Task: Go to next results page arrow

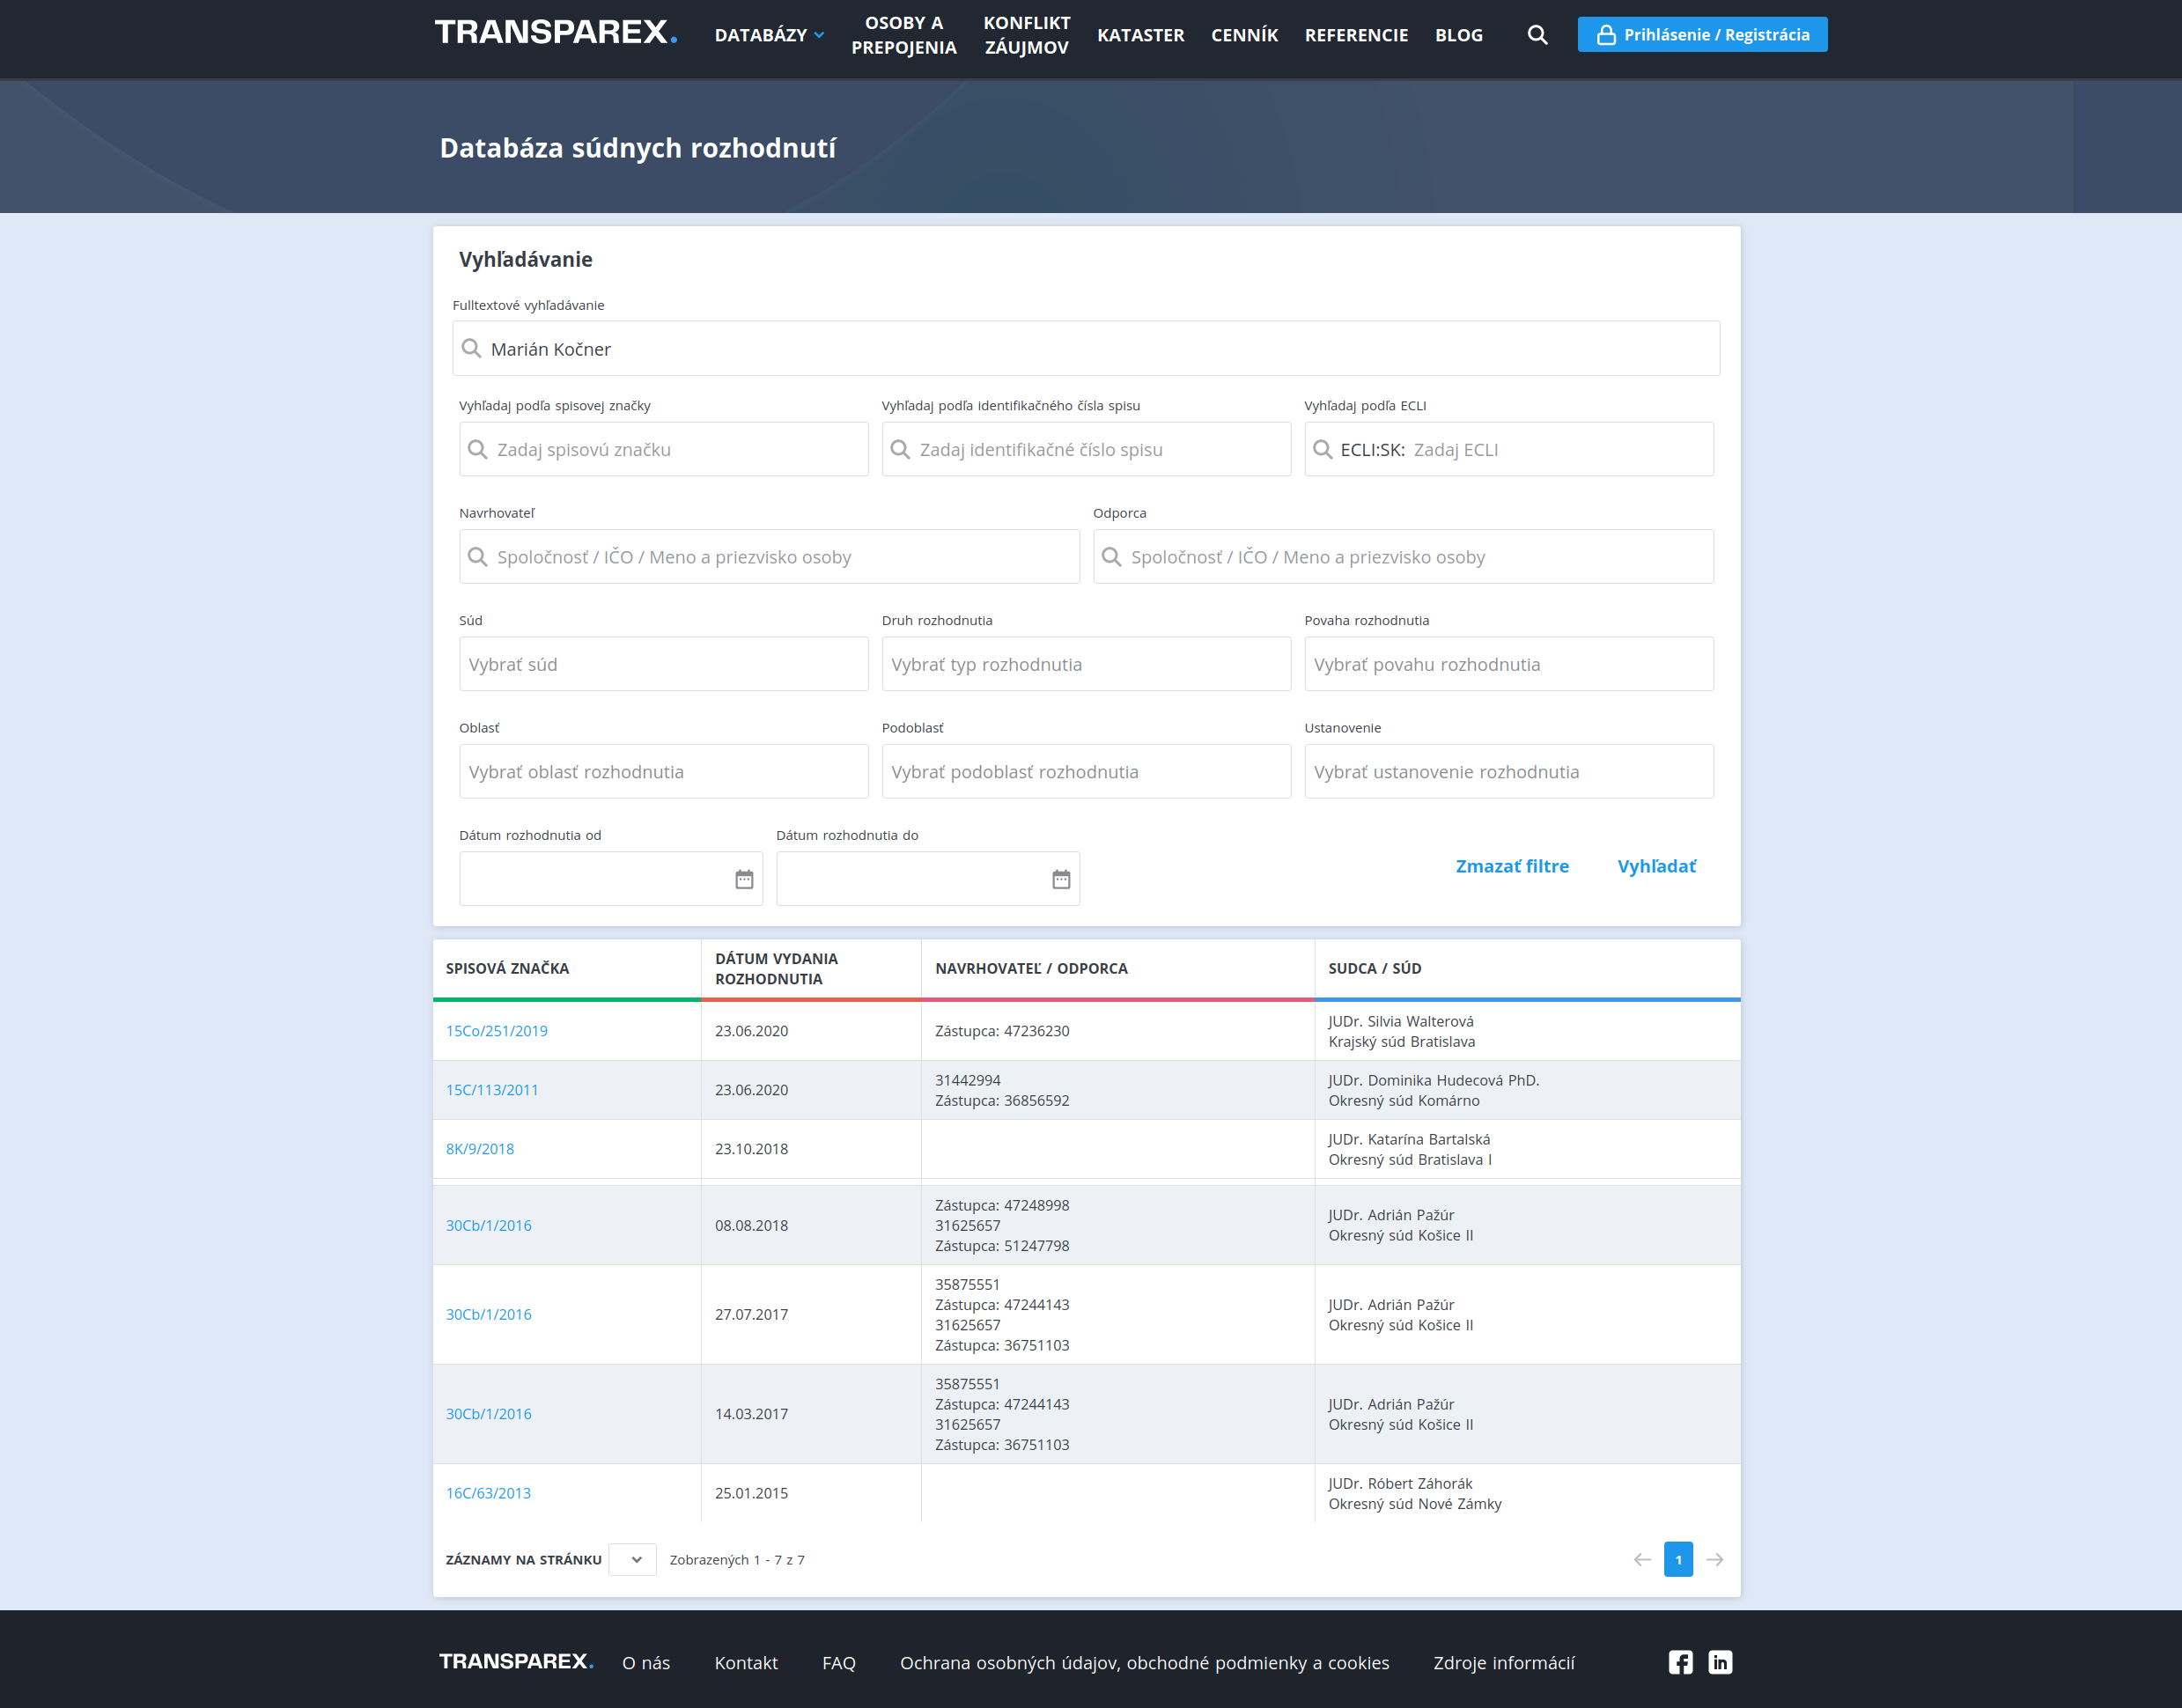Action: click(x=1714, y=1560)
